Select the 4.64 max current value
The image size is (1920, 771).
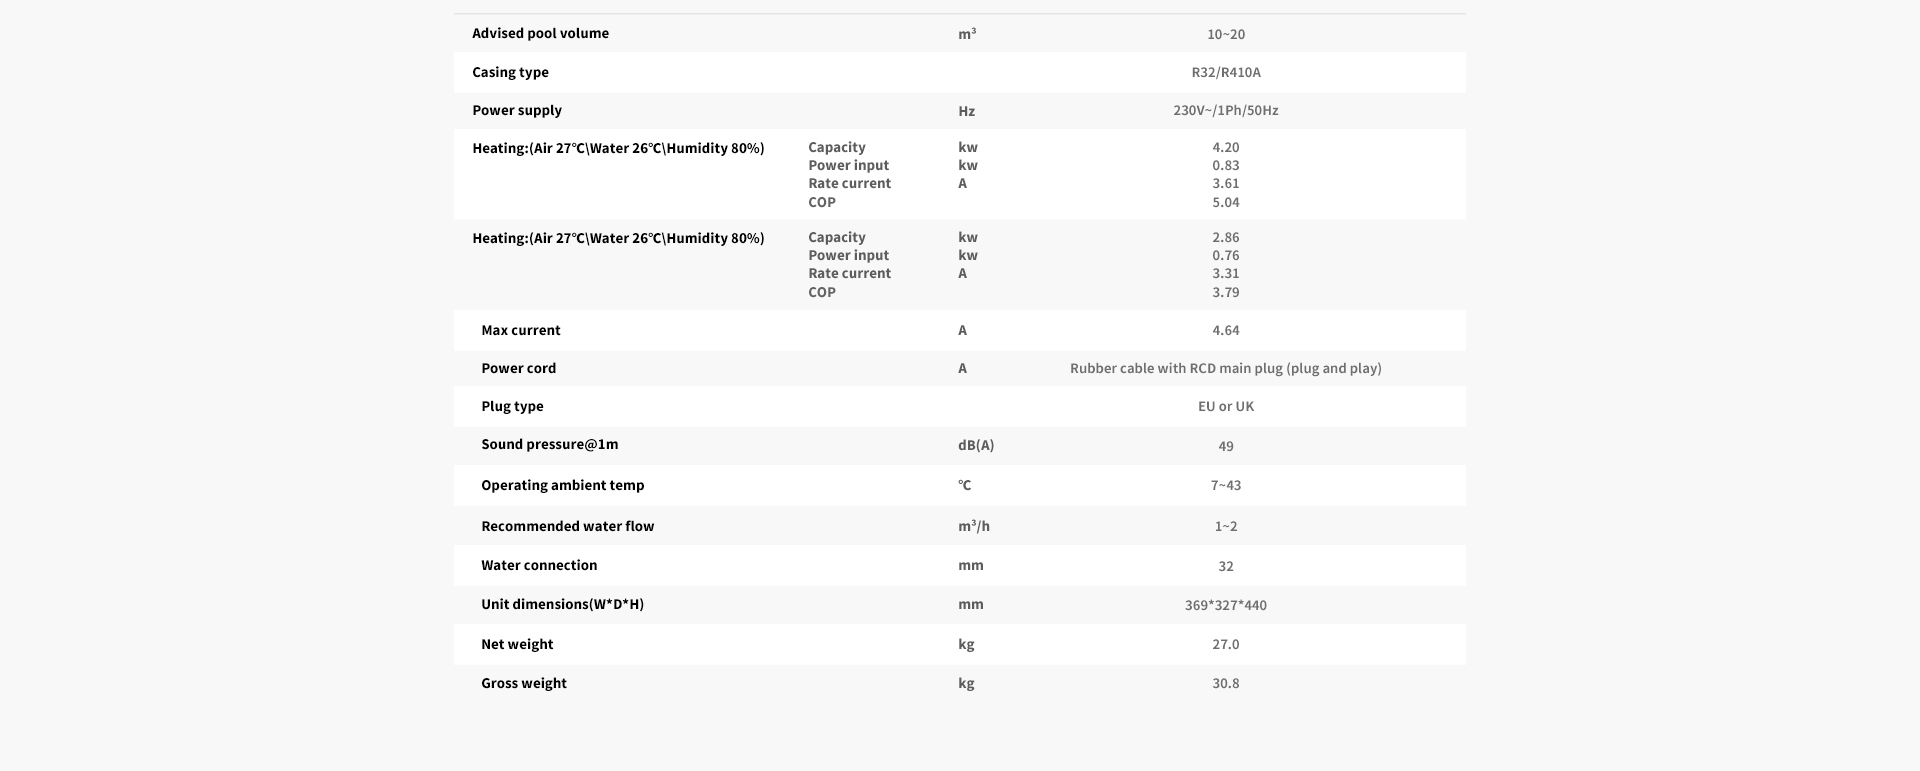1226,330
